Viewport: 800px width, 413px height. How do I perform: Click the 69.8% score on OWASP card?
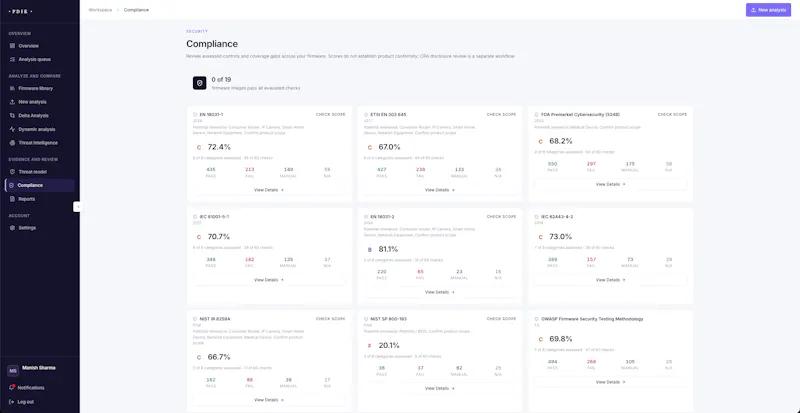tap(561, 339)
